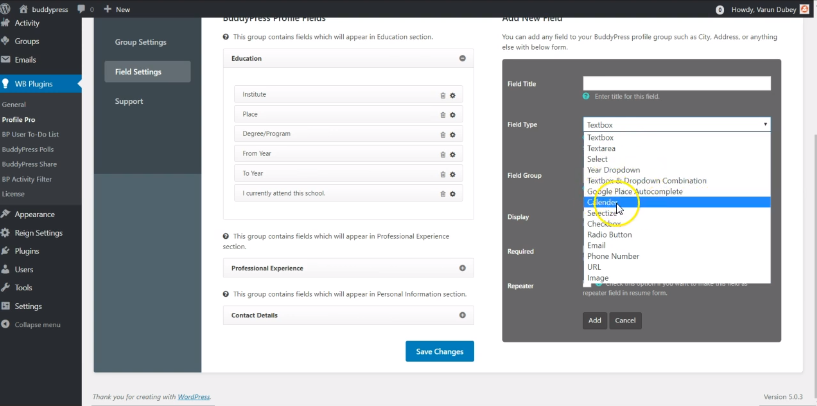Choose Radio Button field type option
The image size is (817, 406).
click(677, 235)
